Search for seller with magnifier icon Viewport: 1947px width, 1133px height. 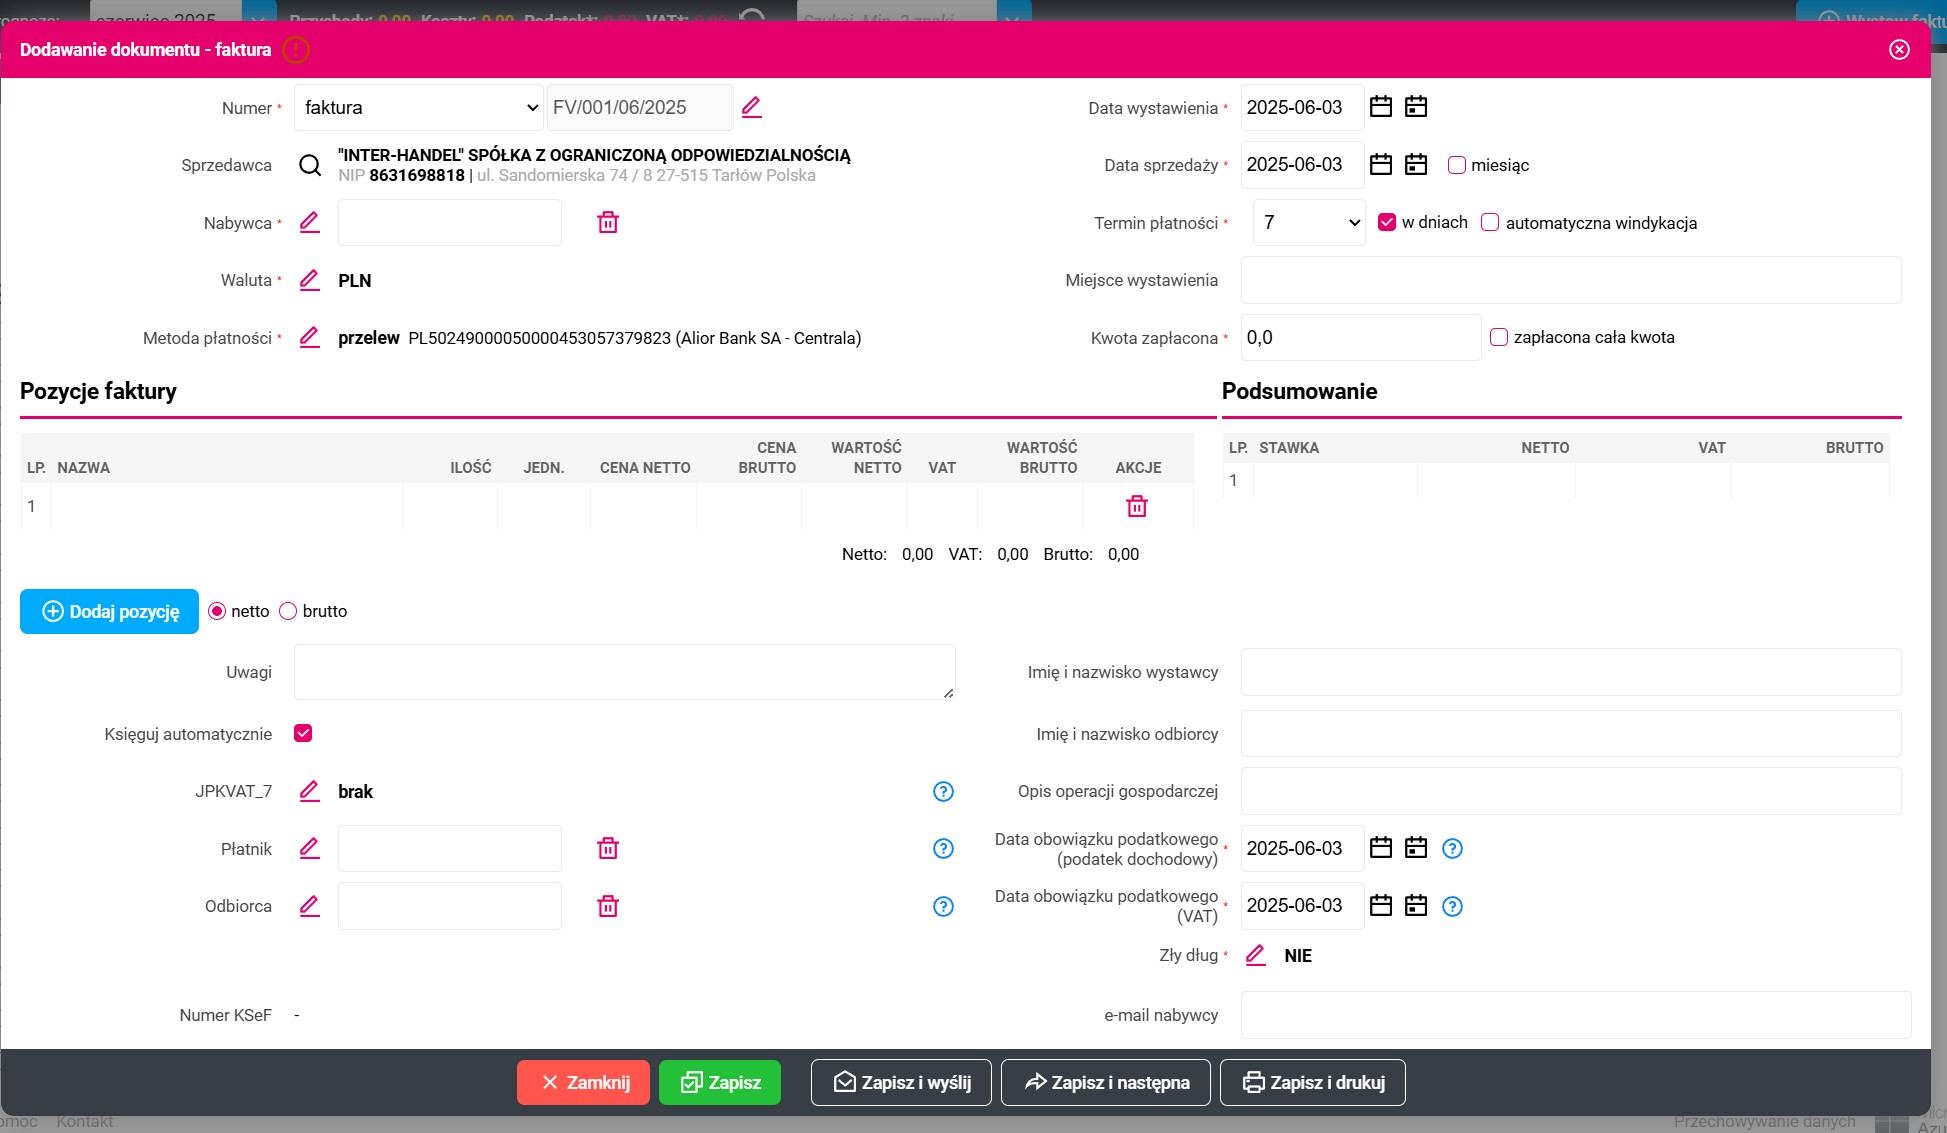click(x=310, y=165)
